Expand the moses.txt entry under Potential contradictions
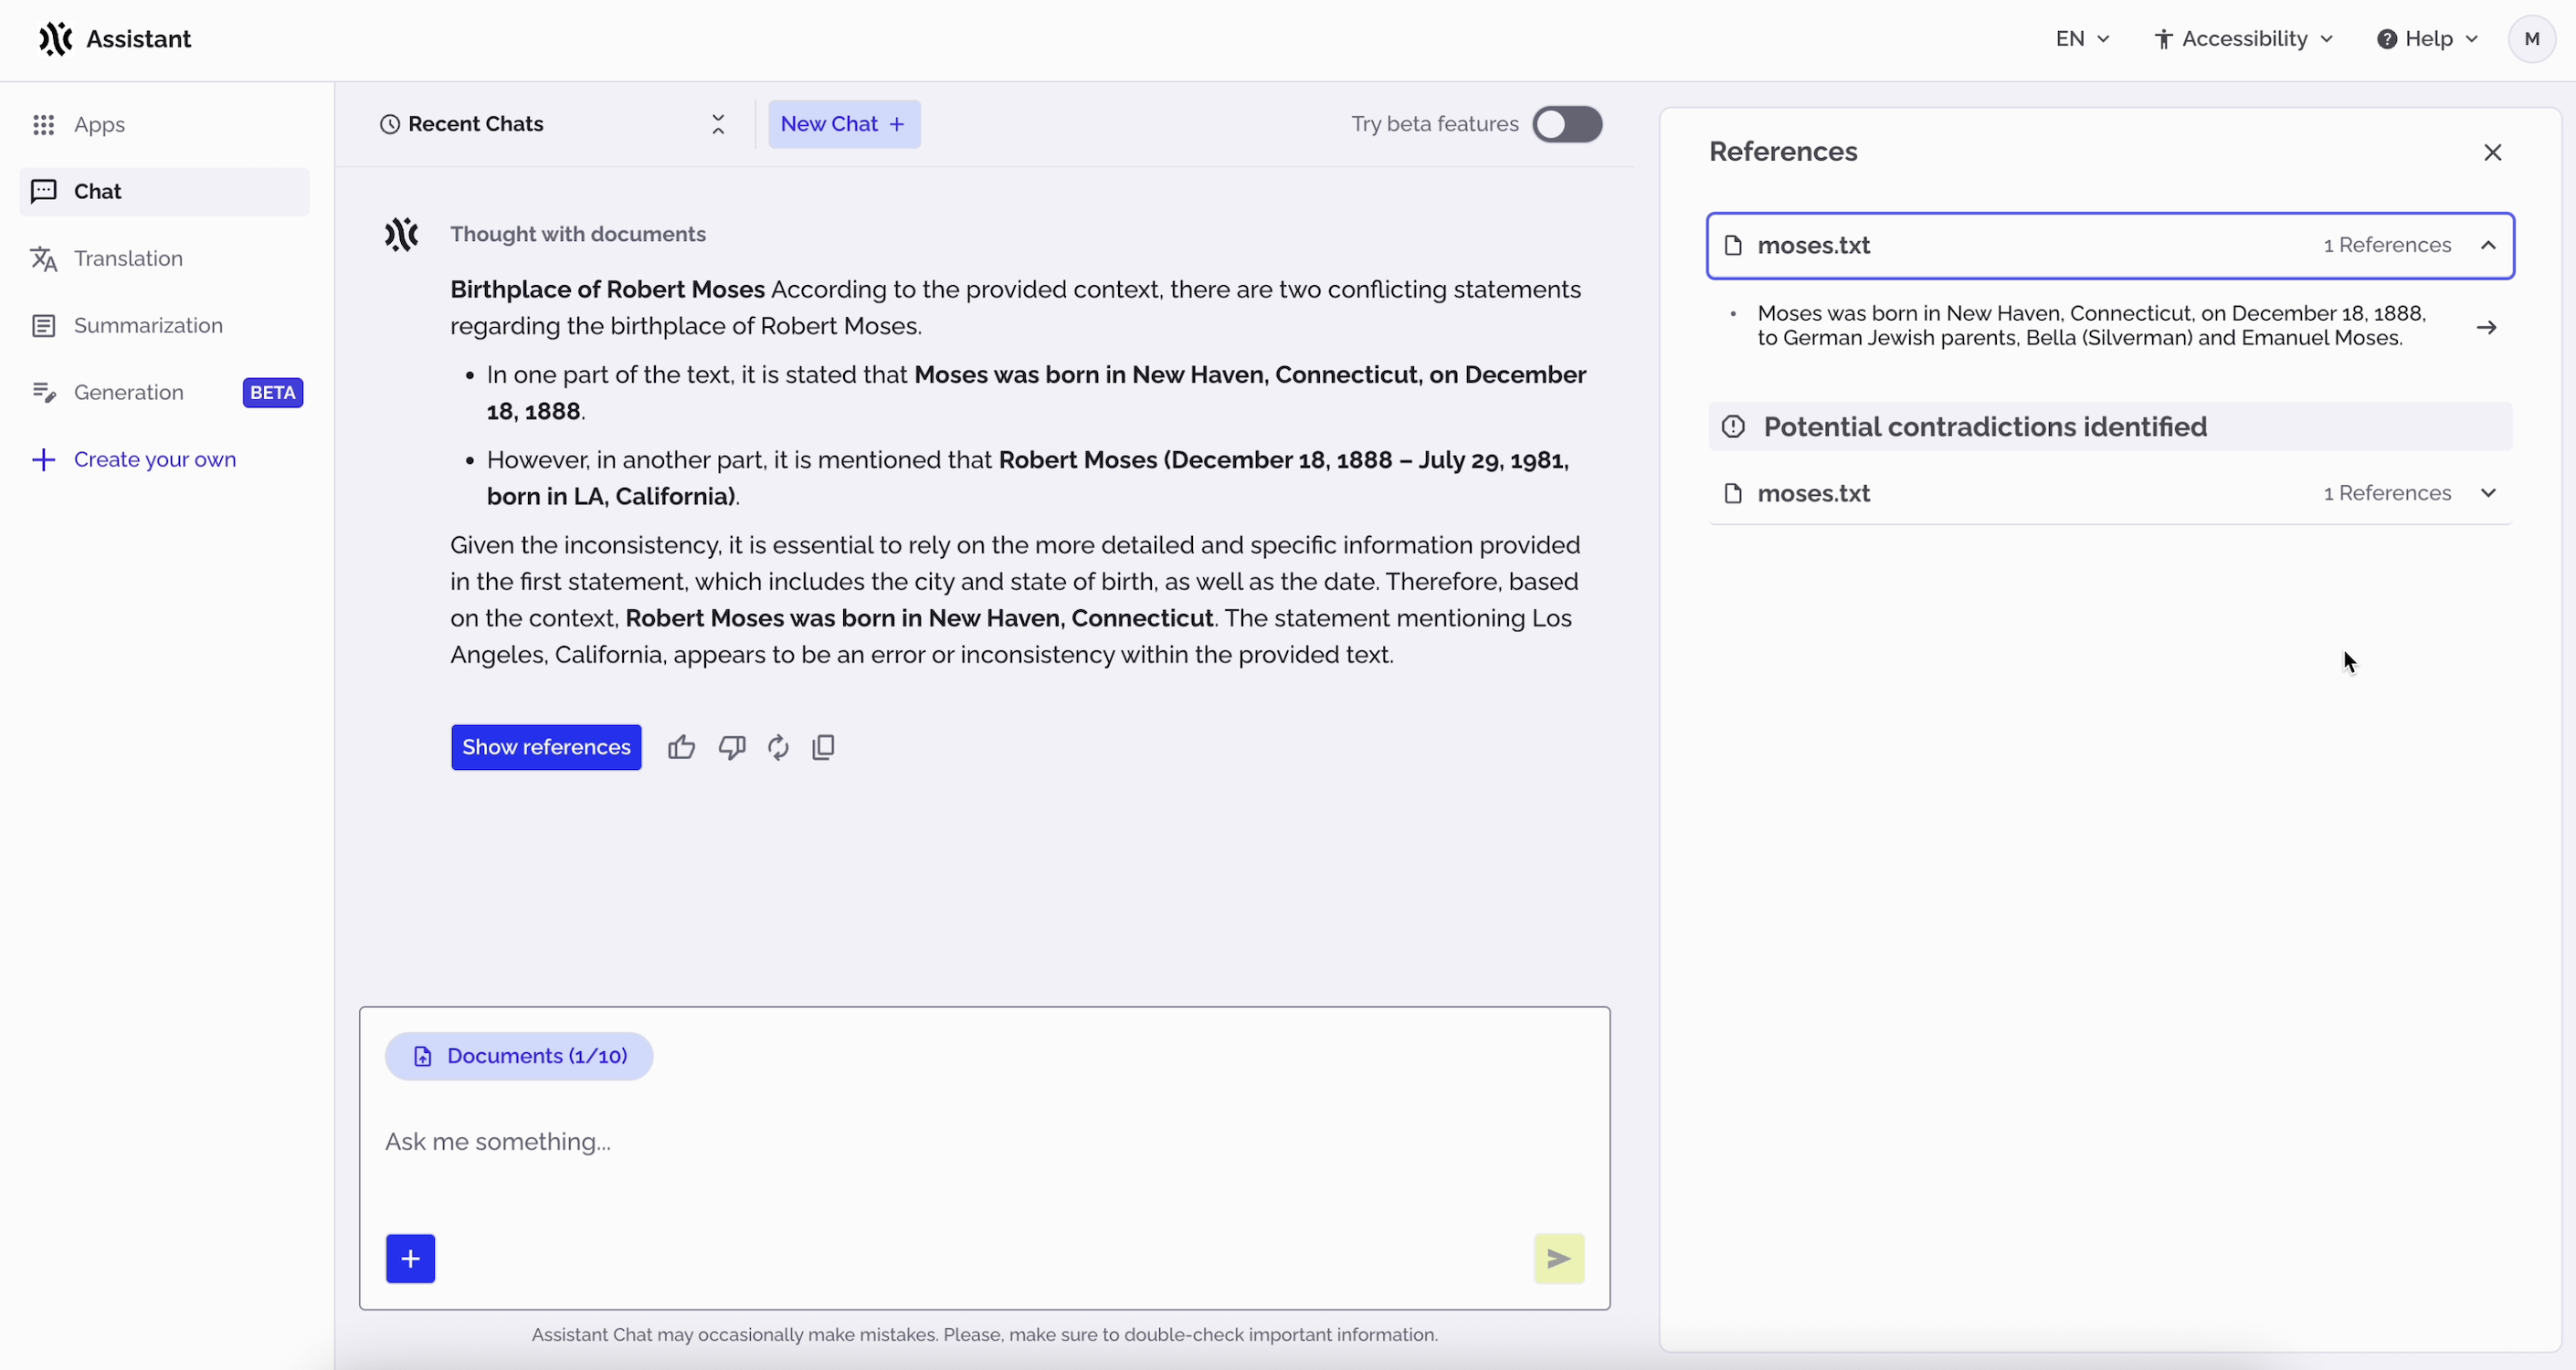Viewport: 2576px width, 1370px height. 2489,492
